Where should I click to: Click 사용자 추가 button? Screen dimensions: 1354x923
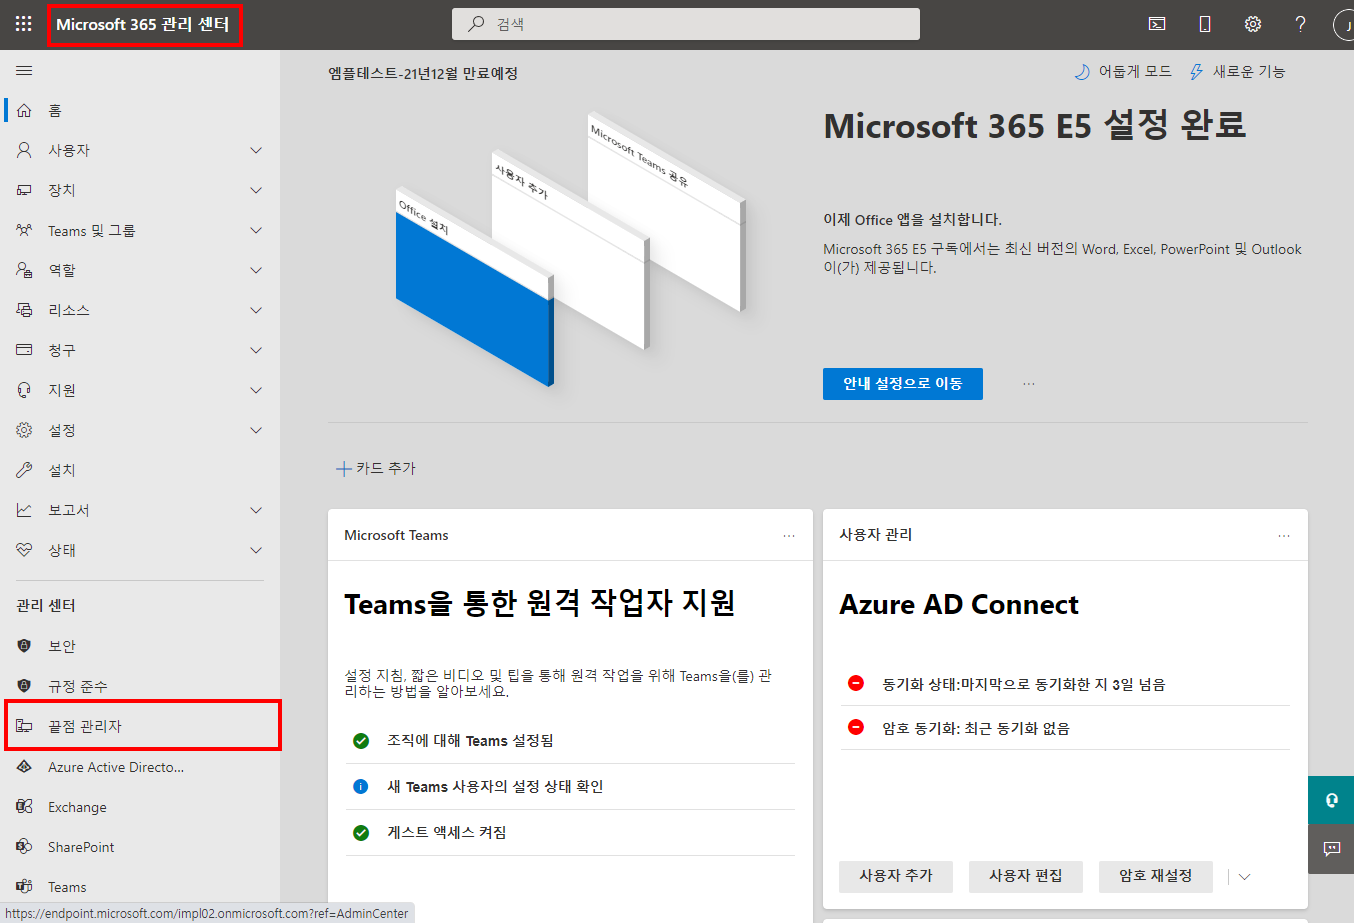click(x=896, y=876)
